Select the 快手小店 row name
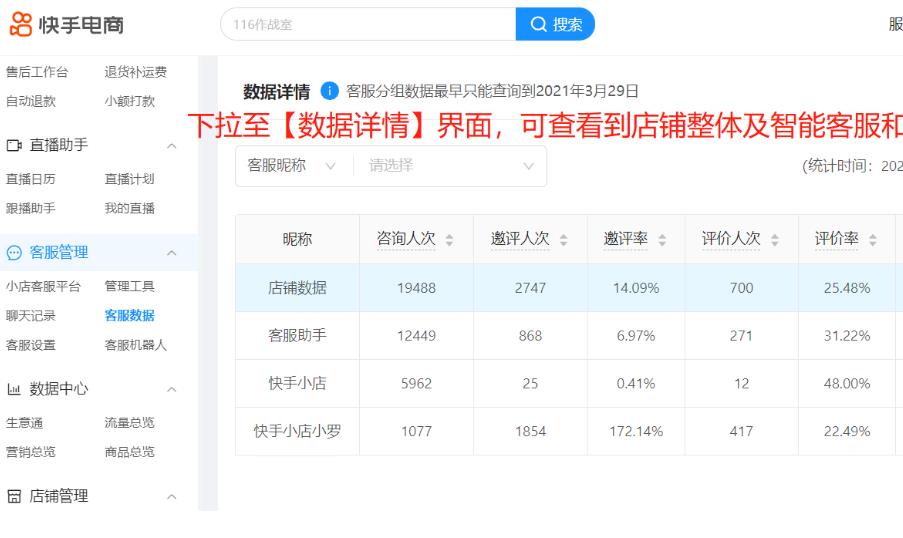Image resolution: width=903 pixels, height=538 pixels. point(297,383)
